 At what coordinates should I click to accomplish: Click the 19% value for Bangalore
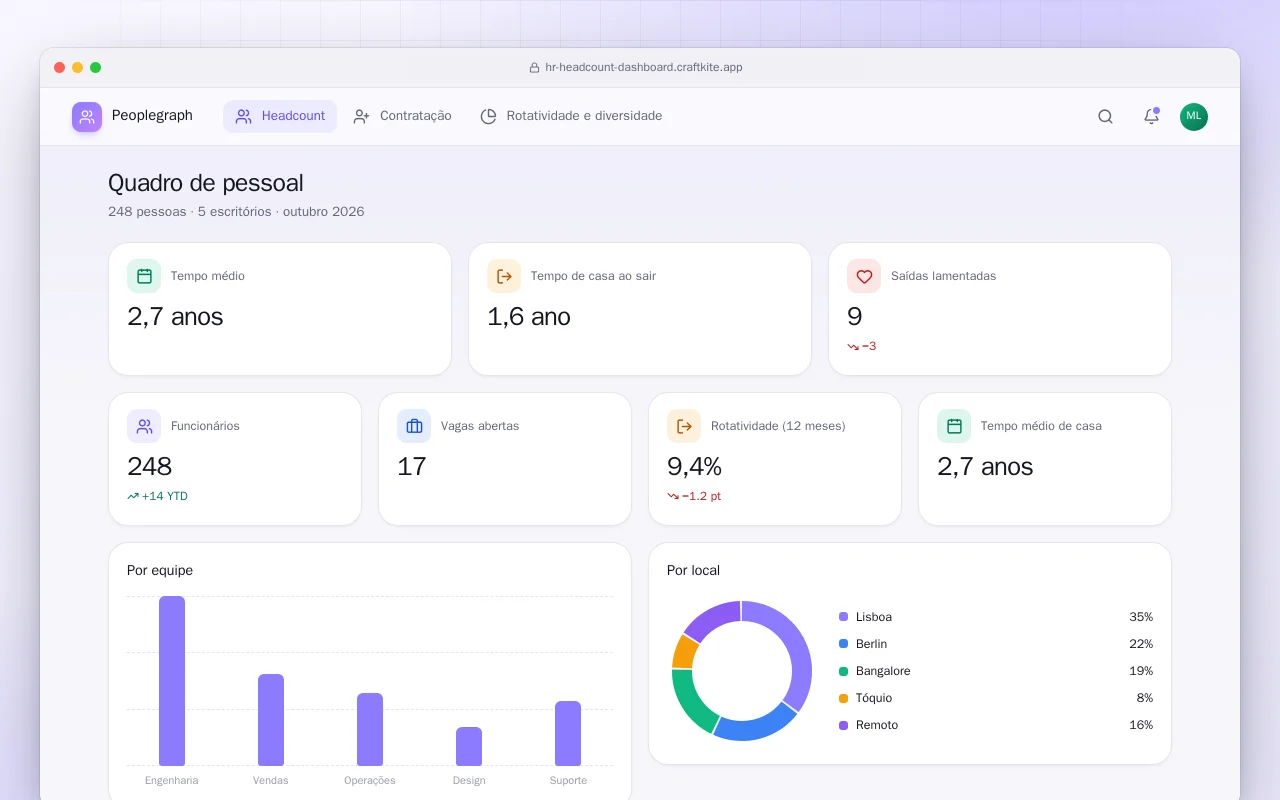[1141, 671]
